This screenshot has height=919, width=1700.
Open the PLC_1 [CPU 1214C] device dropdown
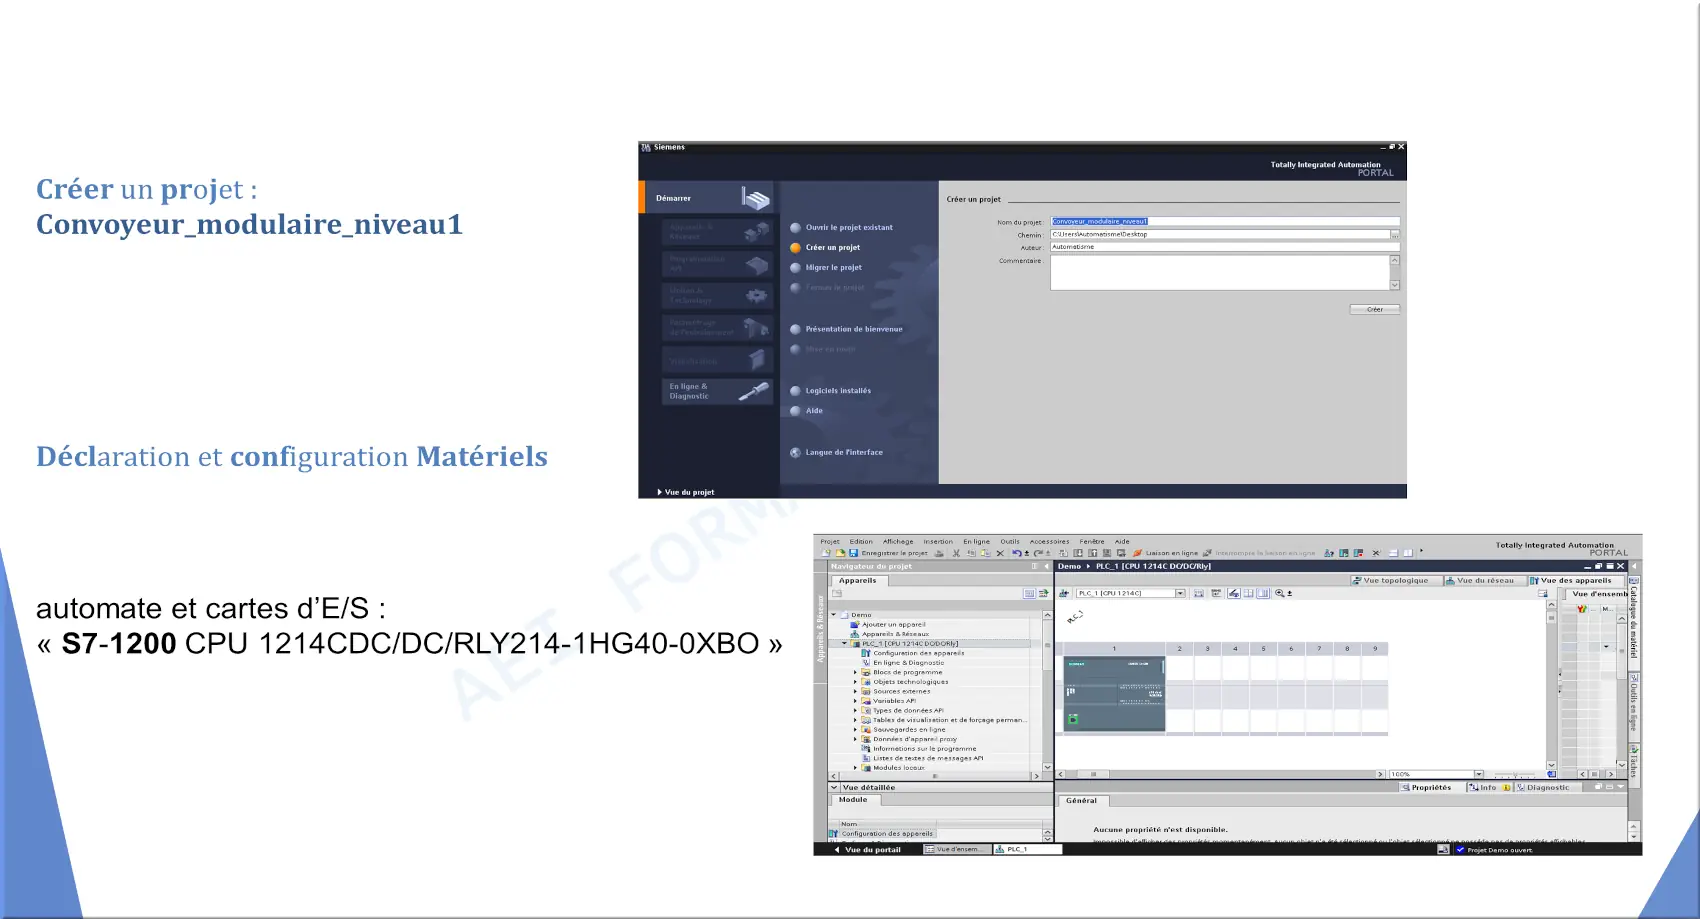click(1180, 593)
